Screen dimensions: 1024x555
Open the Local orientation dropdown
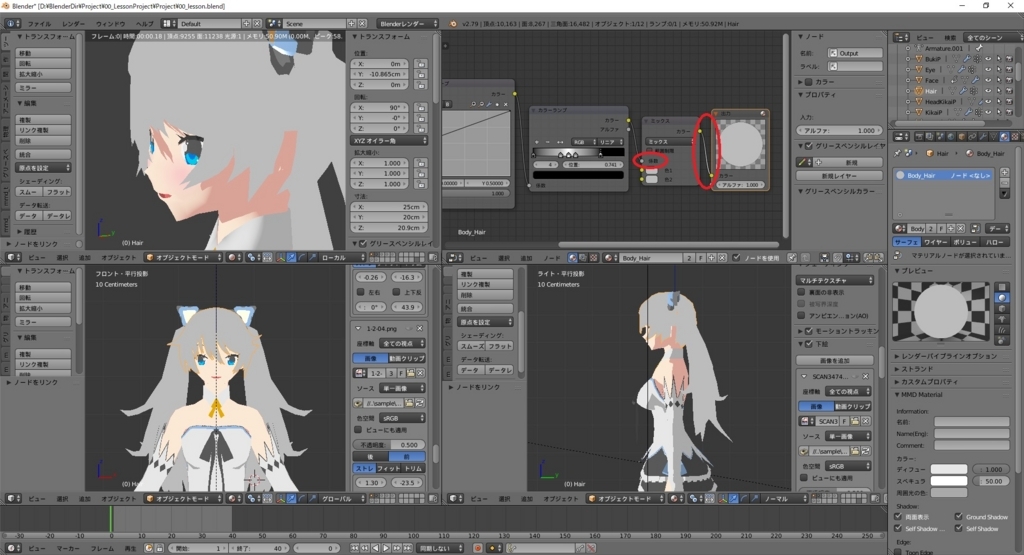point(342,258)
